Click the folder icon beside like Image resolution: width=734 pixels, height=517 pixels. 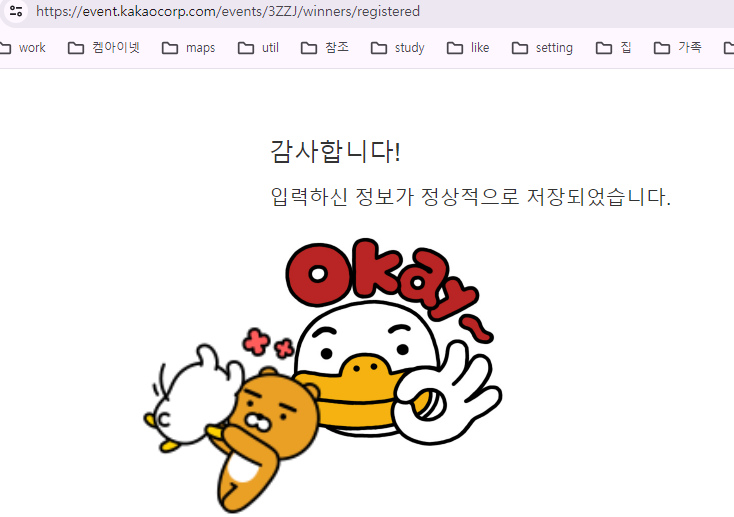click(455, 48)
